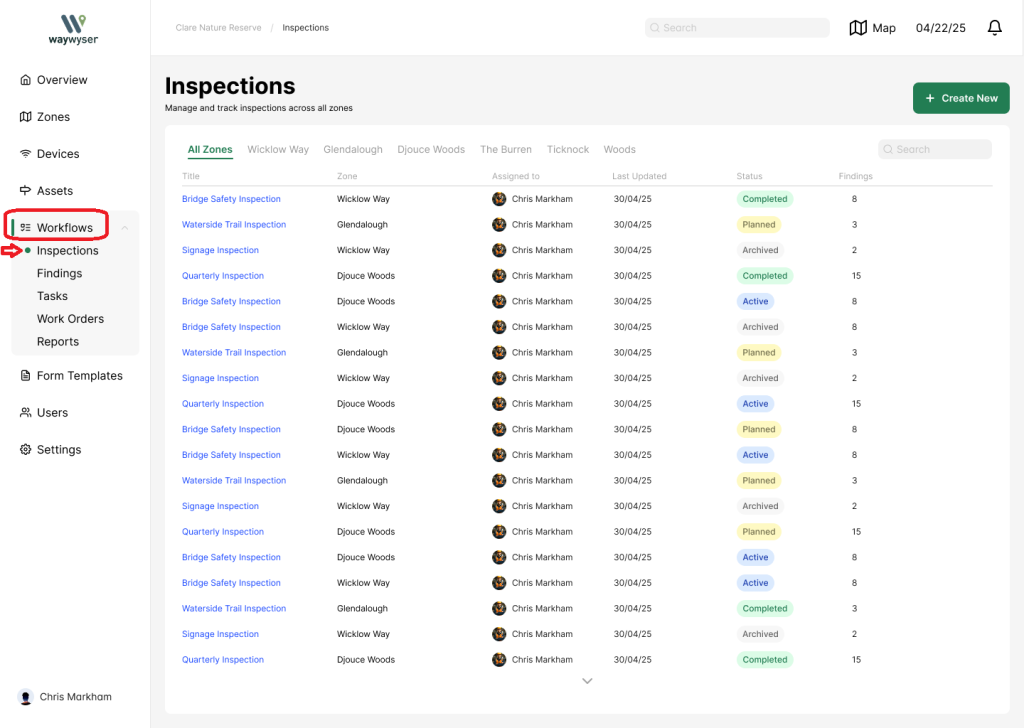
Task: Click the Devices wifi icon
Action: (x=26, y=154)
